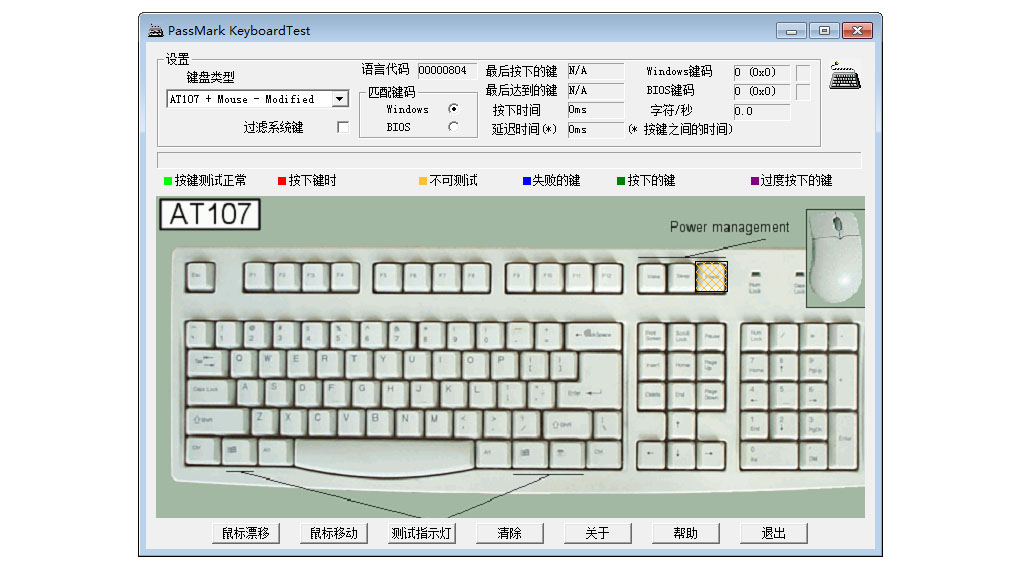Click the Backspace key on keyboard image
Image resolution: width=1024 pixels, height=570 pixels.
[592, 336]
